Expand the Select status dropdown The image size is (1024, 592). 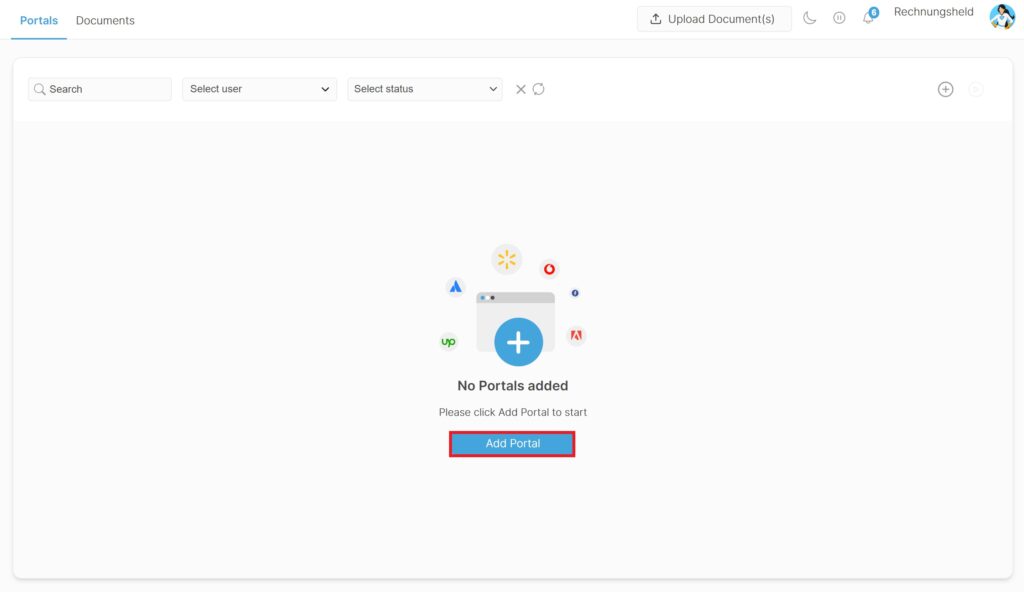425,89
